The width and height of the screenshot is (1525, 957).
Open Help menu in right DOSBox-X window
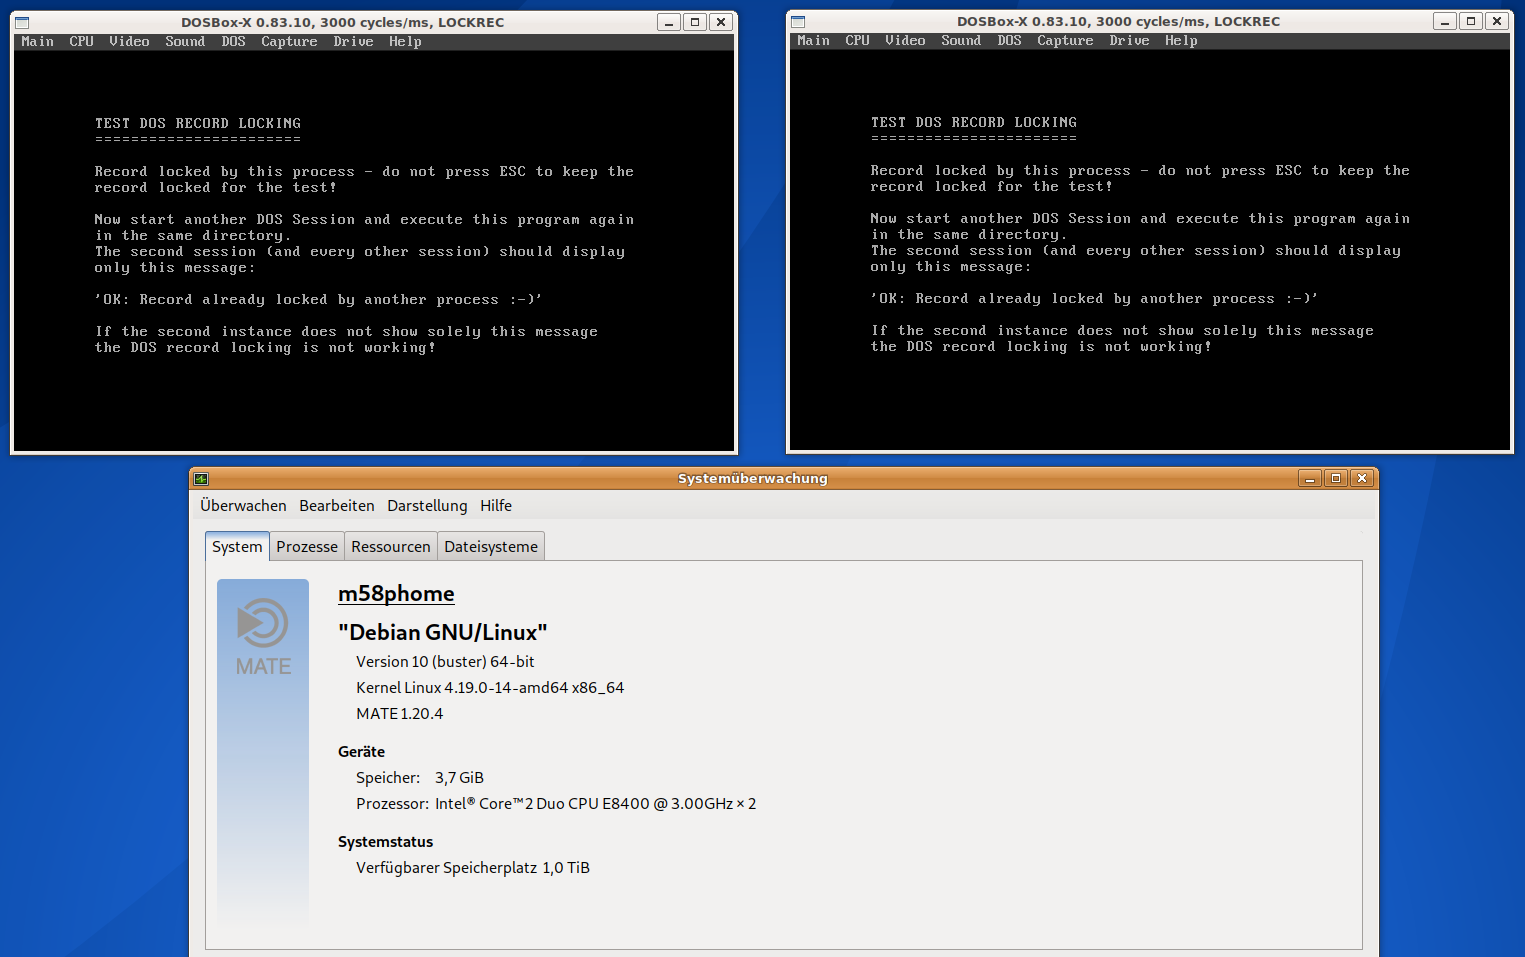pyautogui.click(x=1182, y=41)
